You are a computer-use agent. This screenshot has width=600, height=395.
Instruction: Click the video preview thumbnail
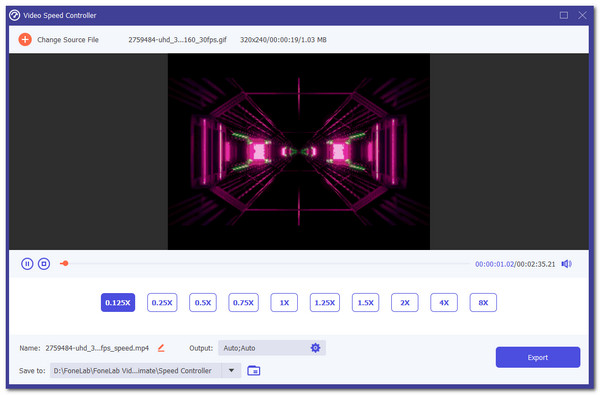coord(299,152)
